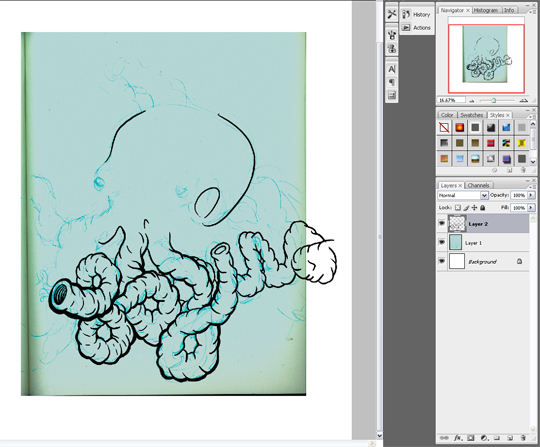Image resolution: width=540 pixels, height=447 pixels.
Task: Click the Styles panel scroll up arrow
Action: click(x=533, y=124)
